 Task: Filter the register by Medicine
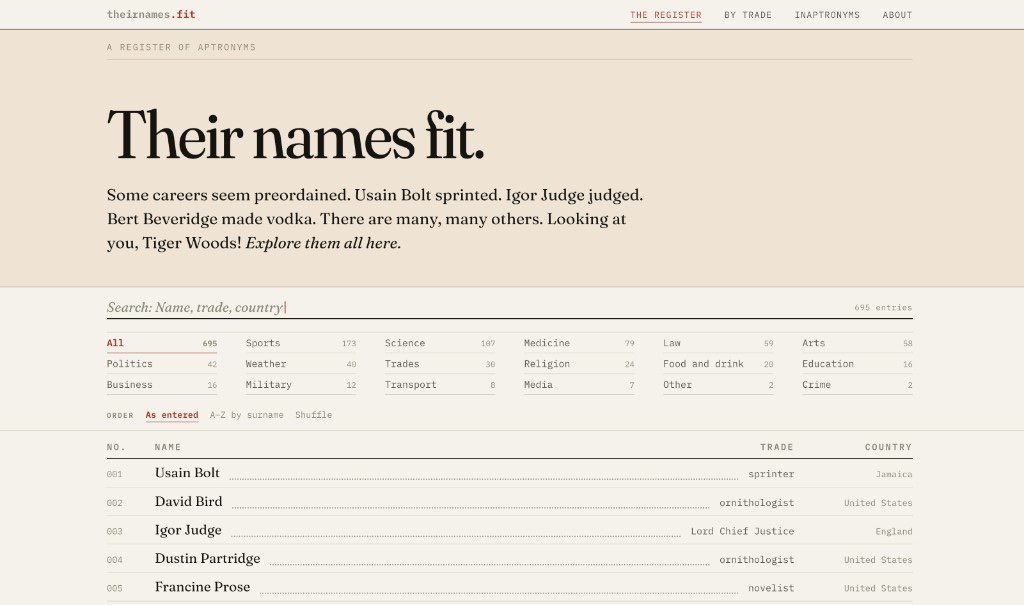pyautogui.click(x=579, y=343)
